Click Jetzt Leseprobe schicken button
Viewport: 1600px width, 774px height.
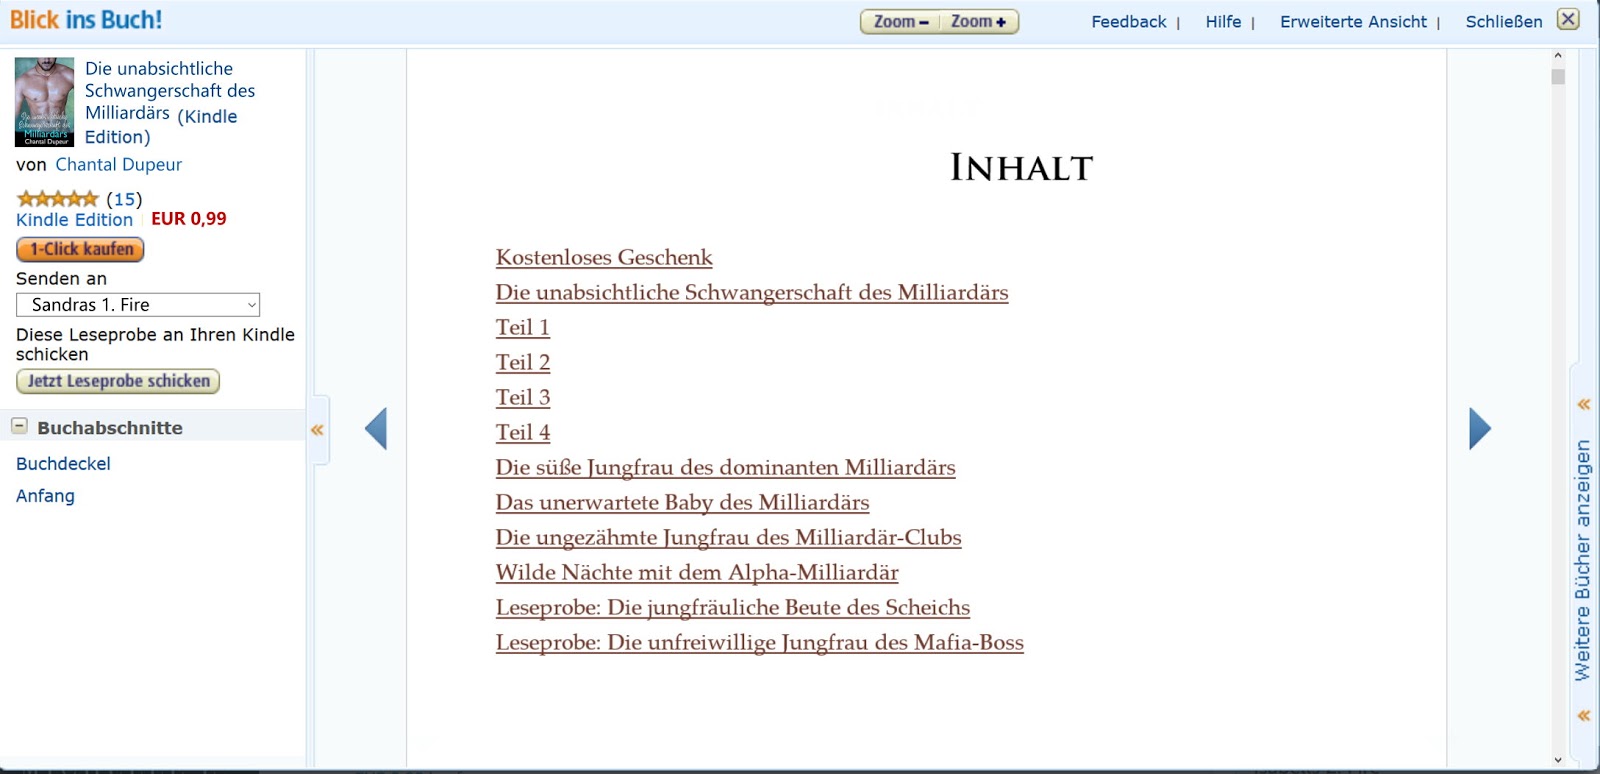coord(118,381)
